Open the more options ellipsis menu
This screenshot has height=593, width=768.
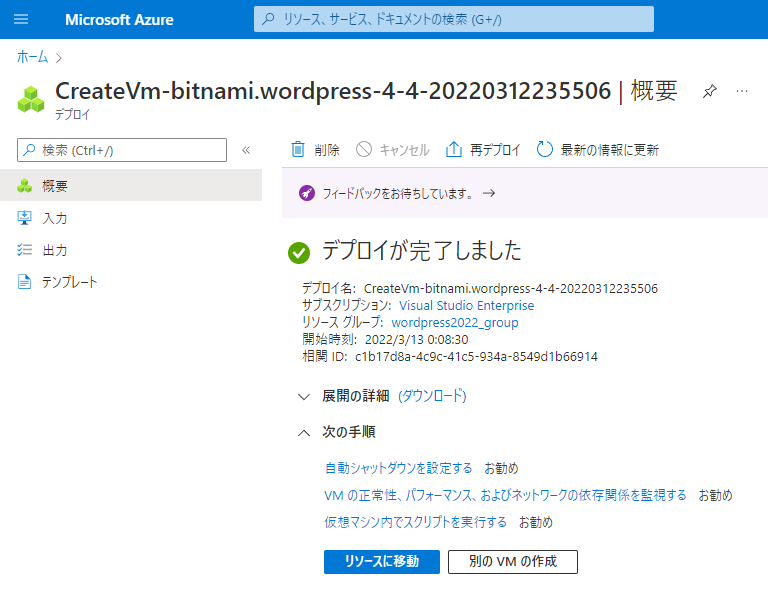(x=742, y=91)
